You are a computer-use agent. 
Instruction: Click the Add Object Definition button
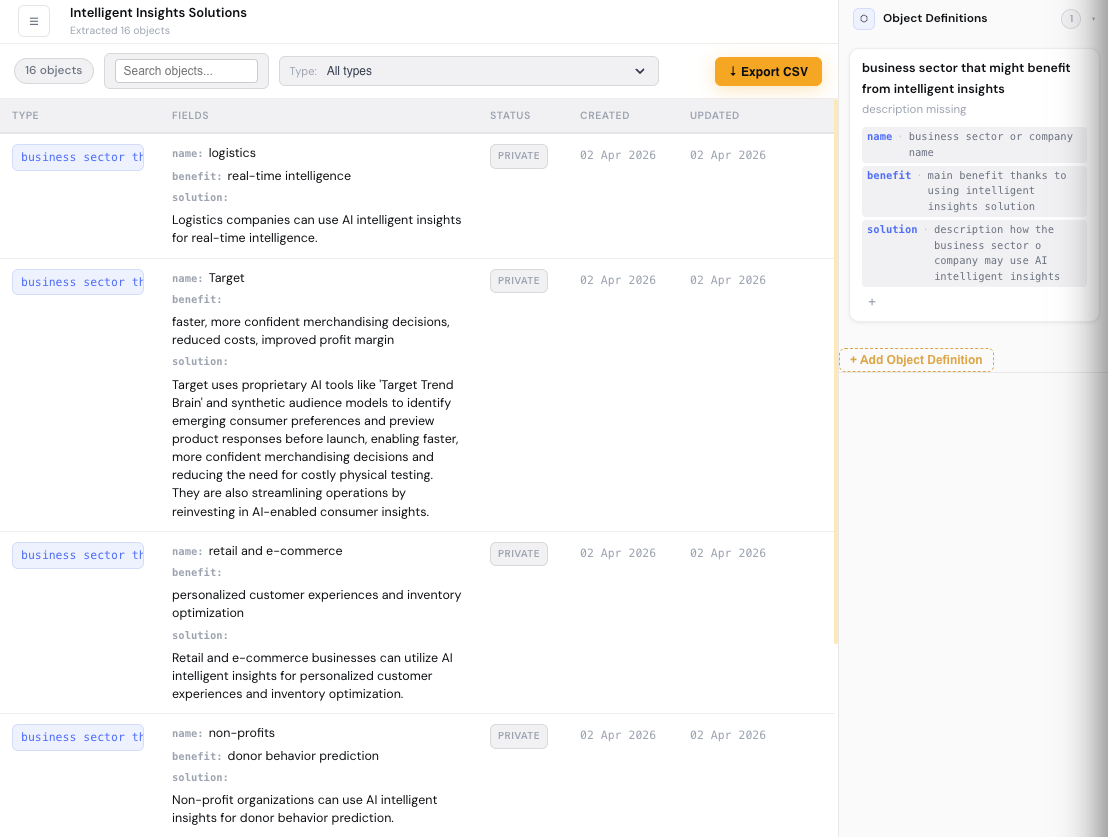tap(916, 360)
